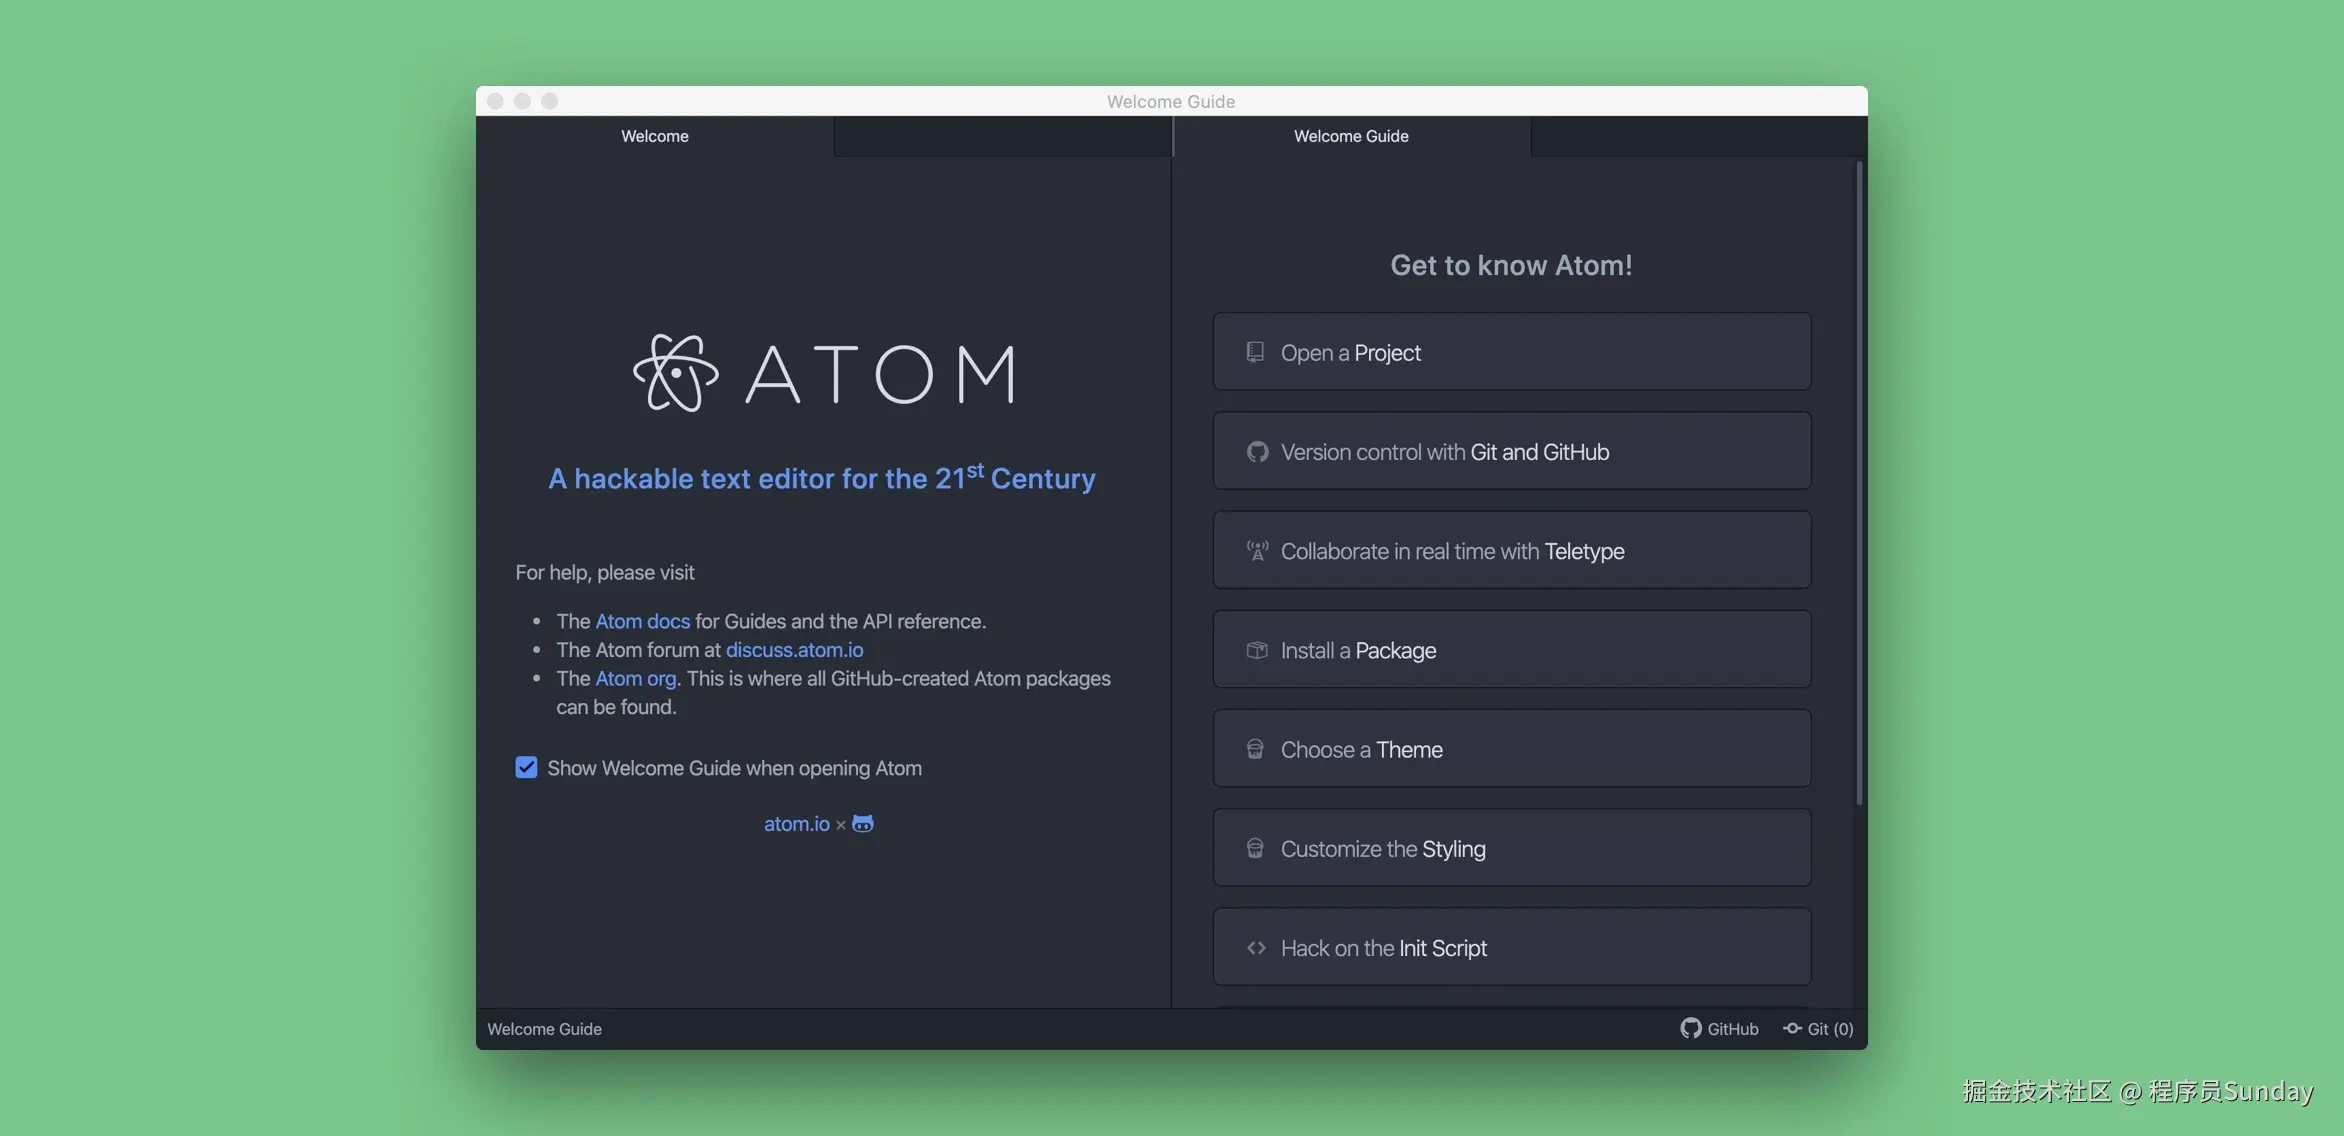Click the Atom logo icon
The image size is (2344, 1136).
click(x=676, y=373)
